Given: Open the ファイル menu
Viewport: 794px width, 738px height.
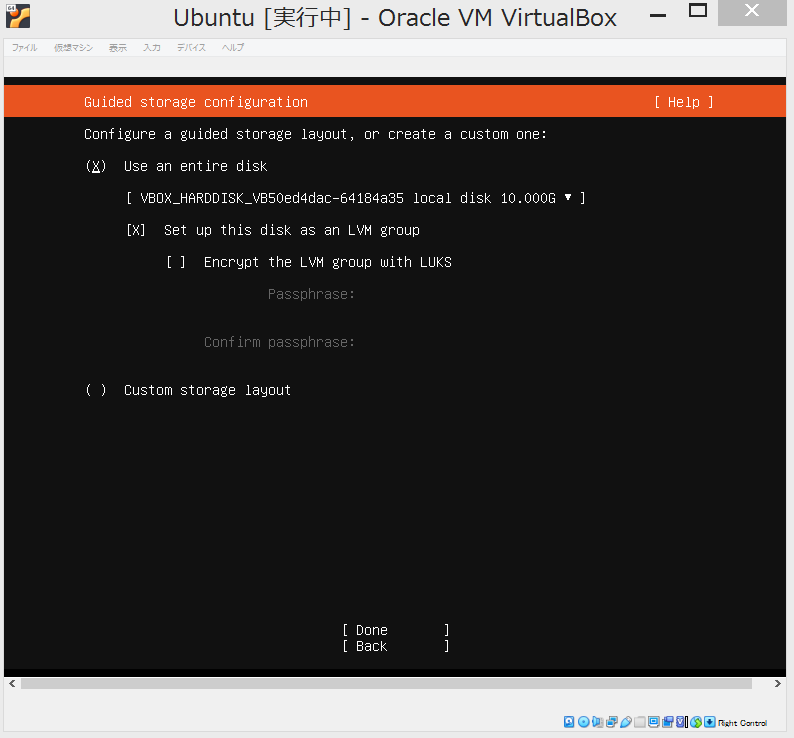Looking at the screenshot, I should click(24, 48).
